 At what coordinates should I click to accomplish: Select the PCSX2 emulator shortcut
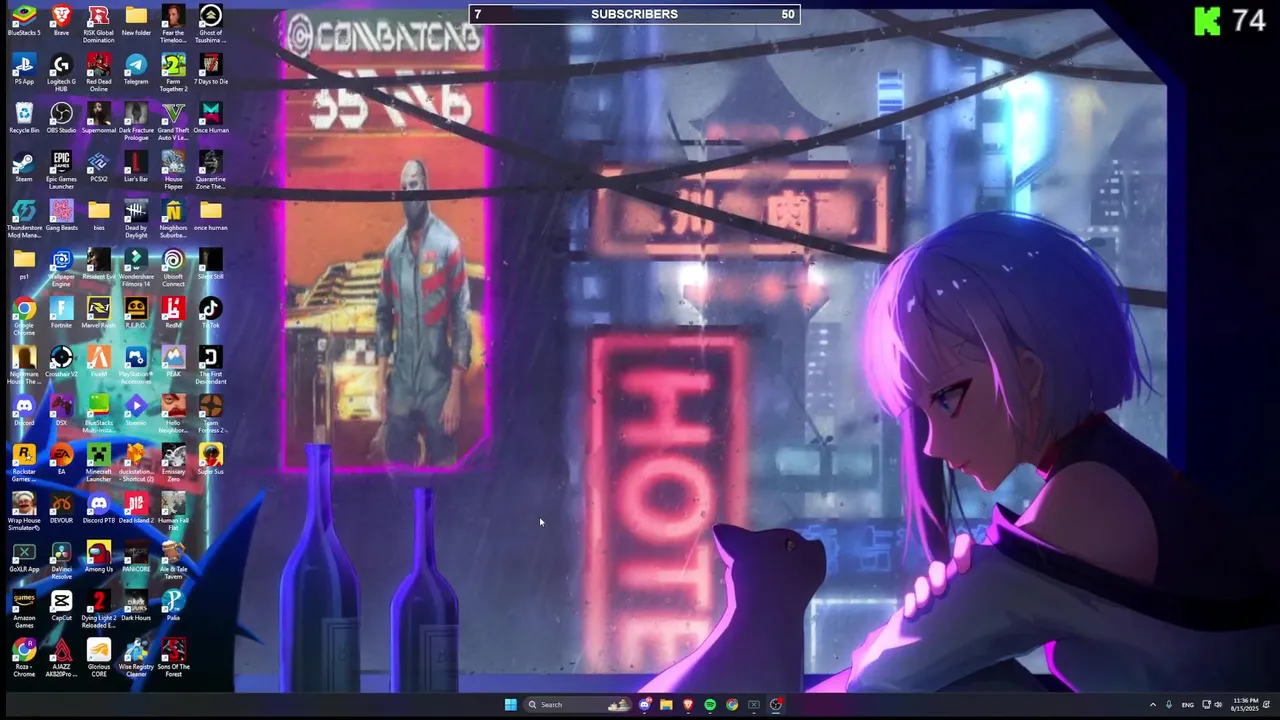(x=98, y=167)
